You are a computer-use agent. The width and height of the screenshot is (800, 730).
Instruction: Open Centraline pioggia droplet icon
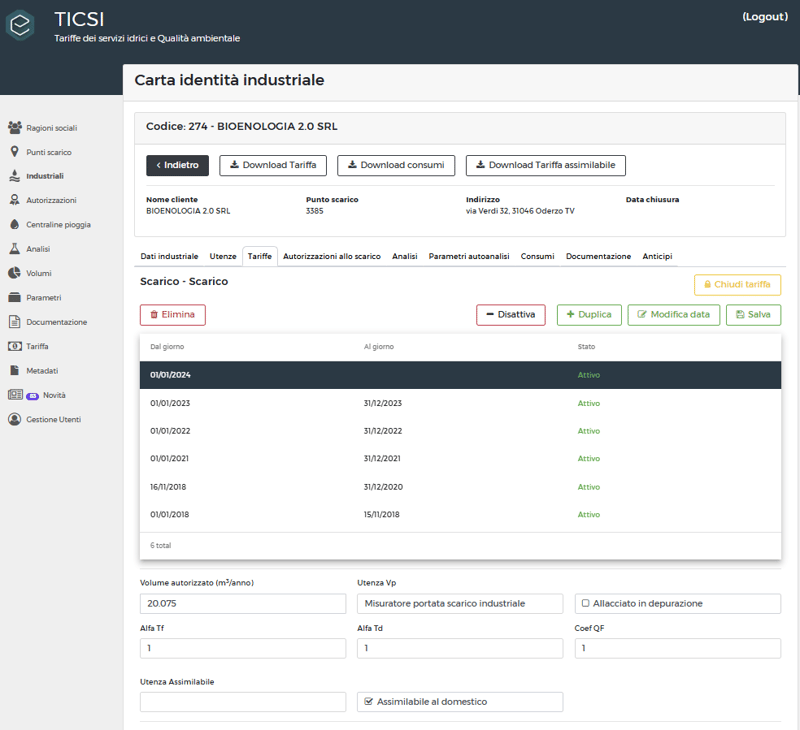(15, 224)
